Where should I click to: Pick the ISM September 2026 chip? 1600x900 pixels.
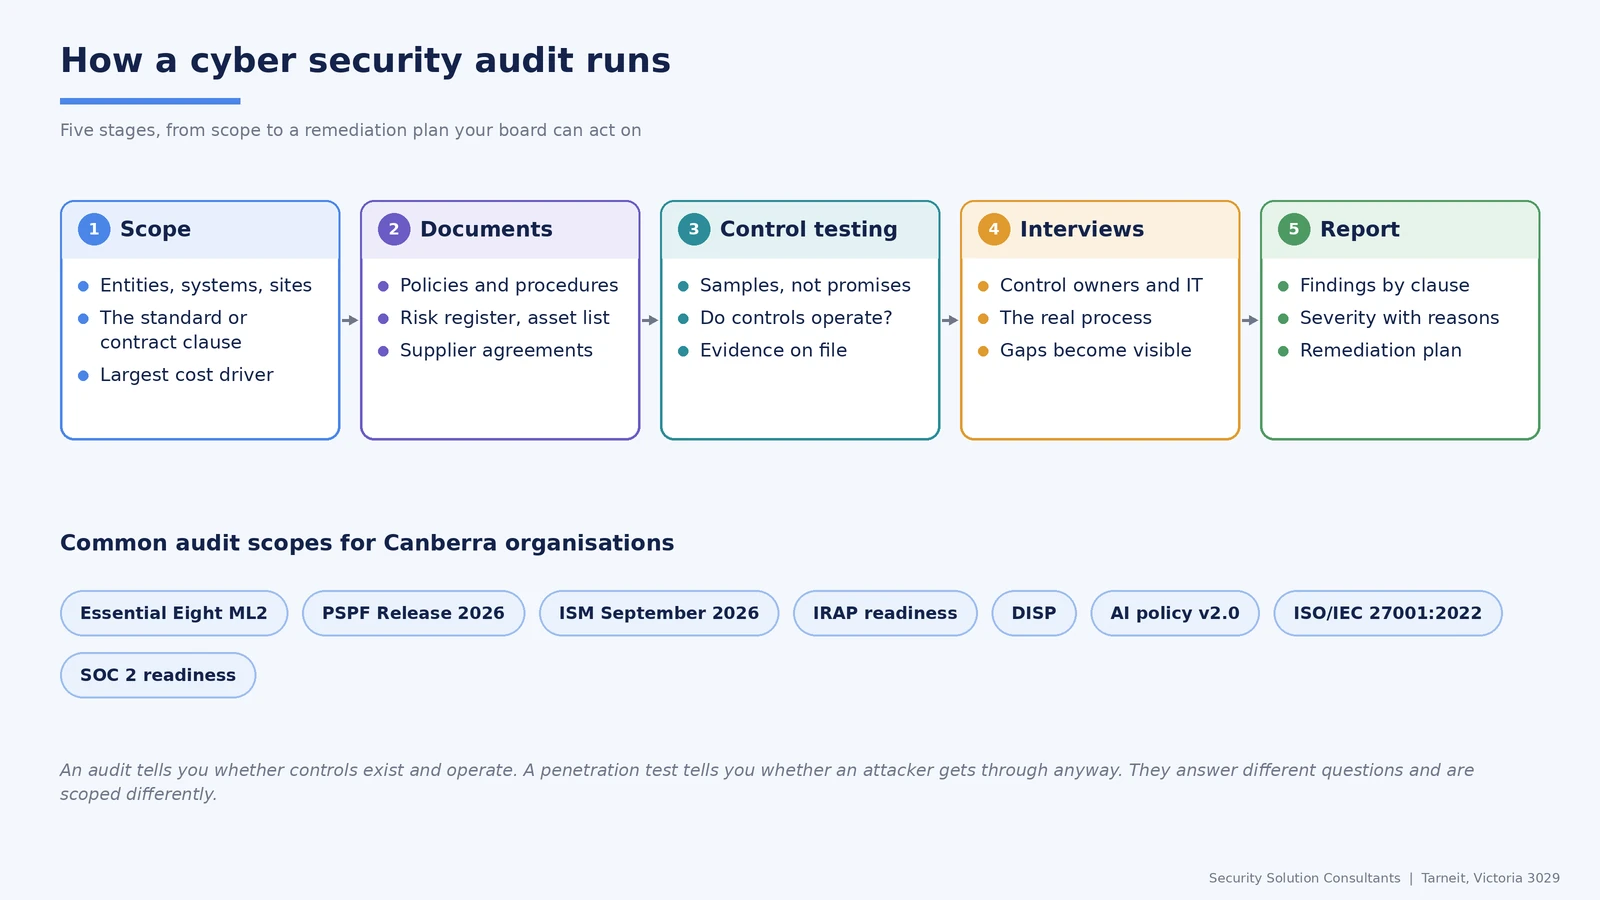pos(659,613)
